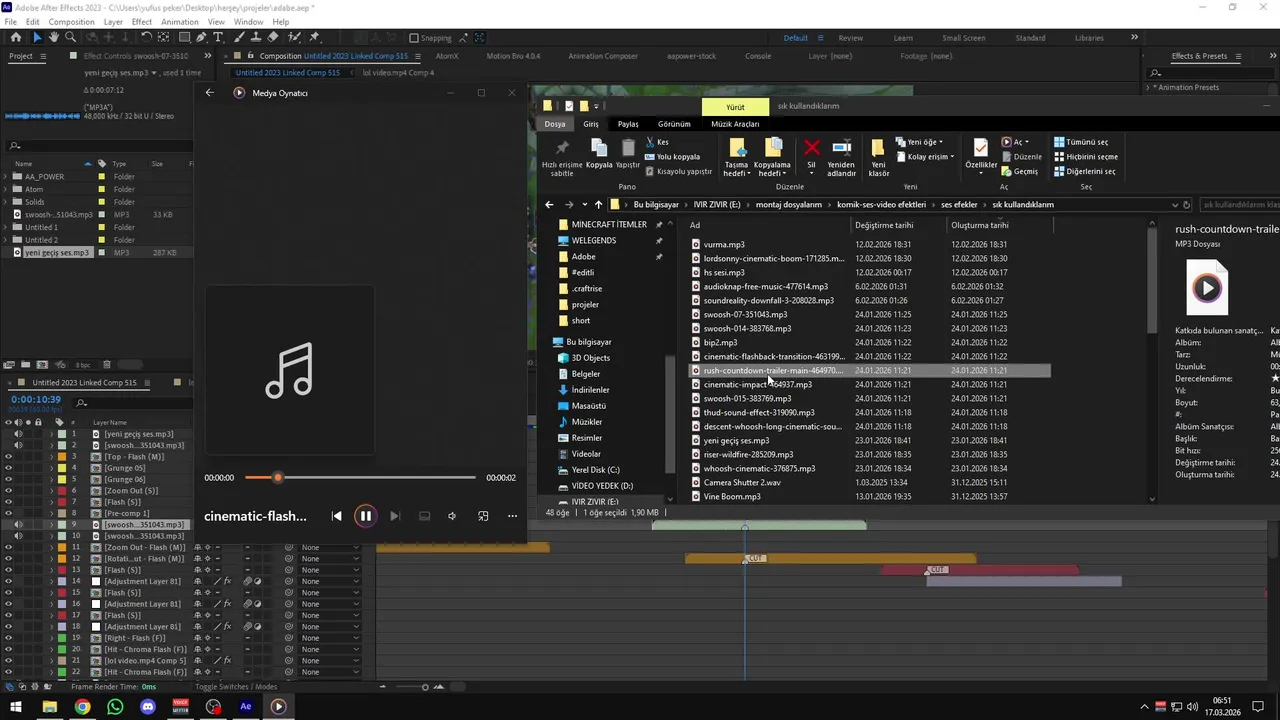
Task: Select the Hand tool
Action: 53,37
